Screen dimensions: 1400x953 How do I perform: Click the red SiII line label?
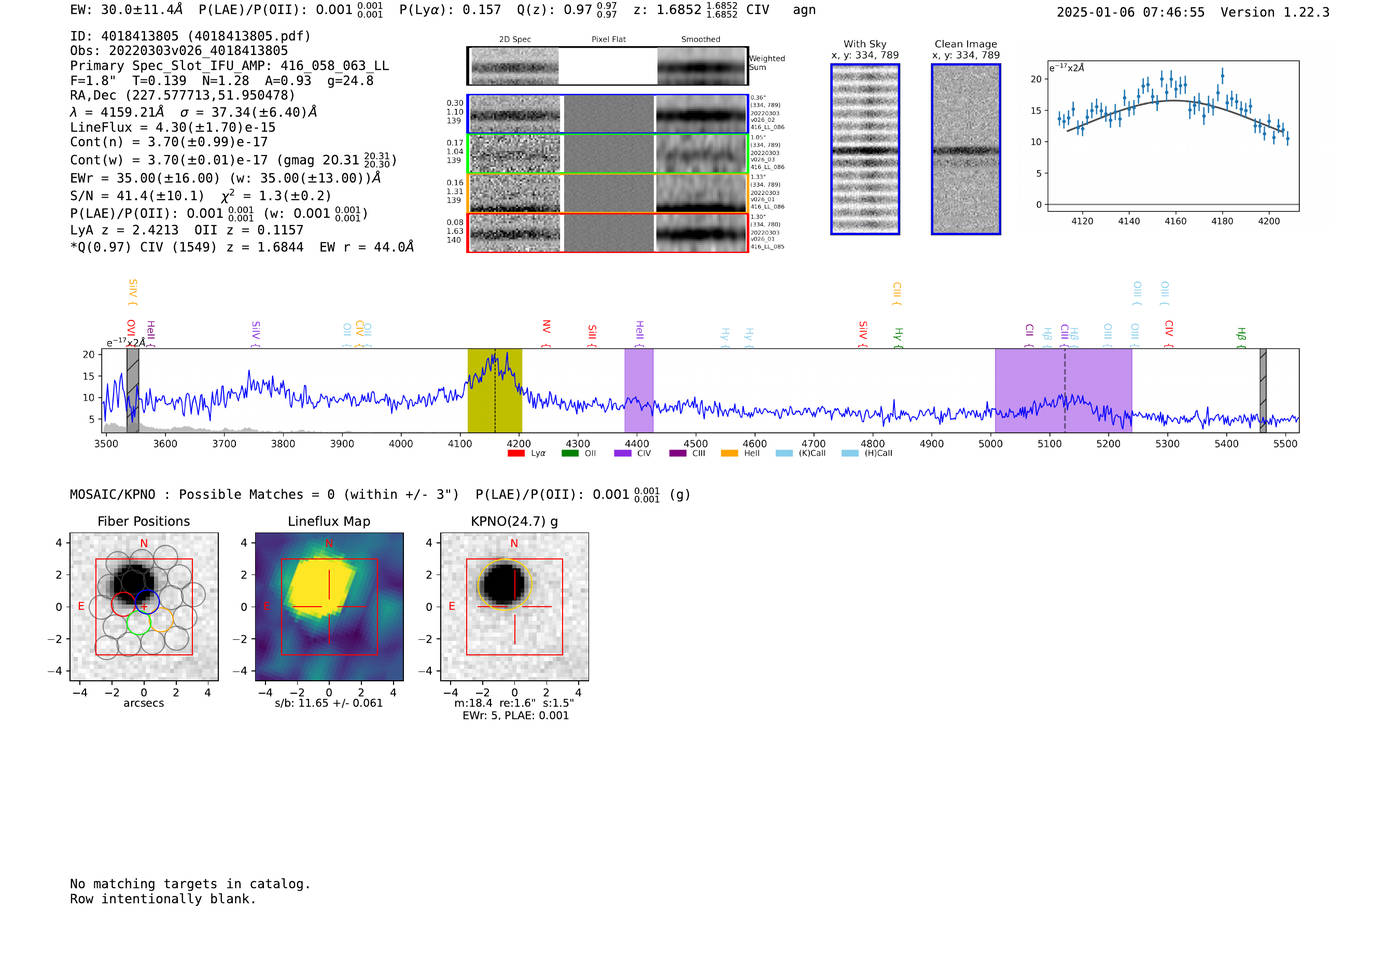tap(592, 333)
